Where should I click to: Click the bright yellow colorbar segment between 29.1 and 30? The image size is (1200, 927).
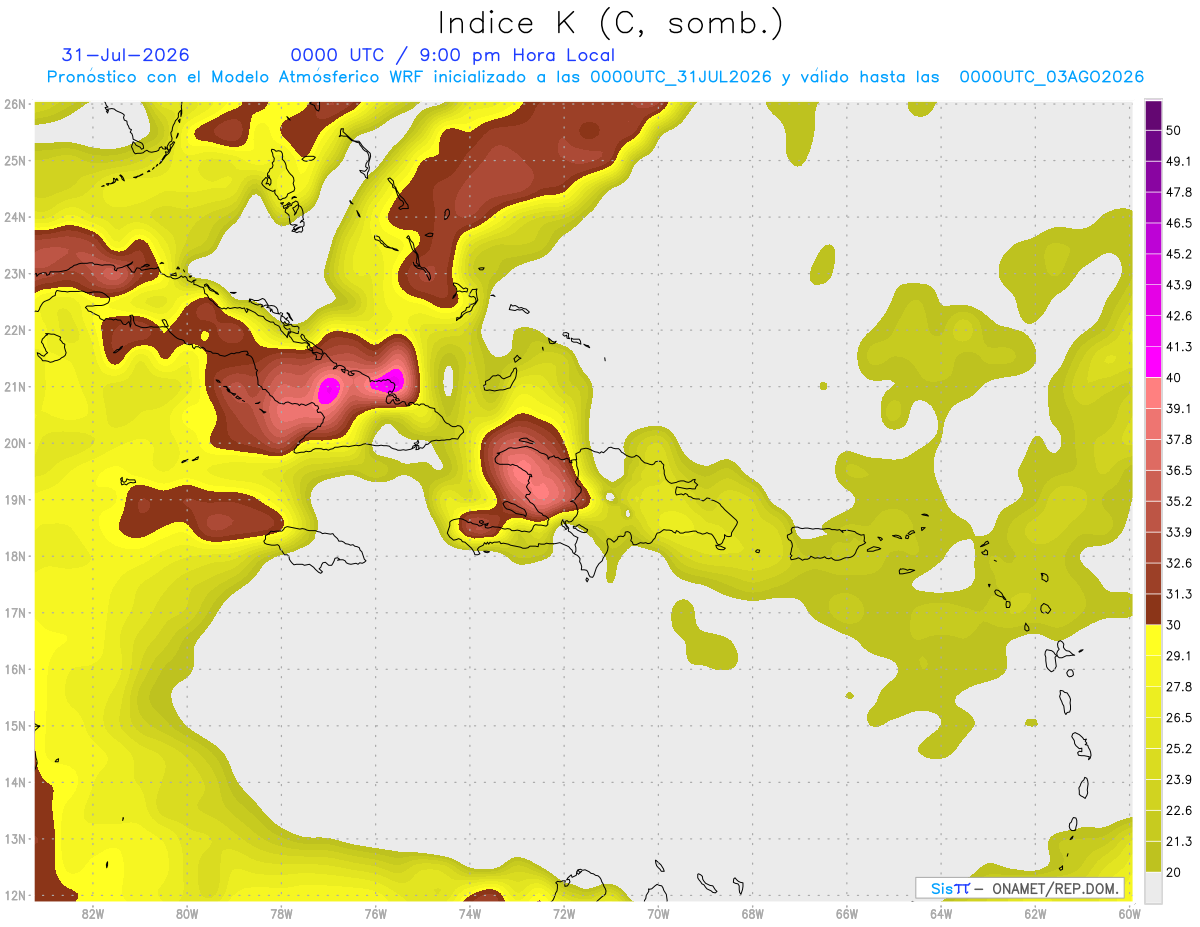(1153, 640)
